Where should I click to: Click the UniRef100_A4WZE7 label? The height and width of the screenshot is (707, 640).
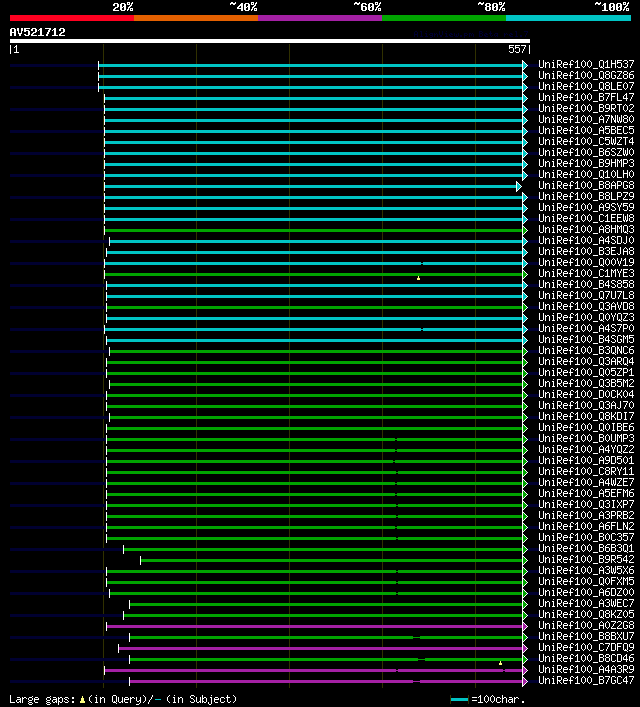(x=586, y=482)
